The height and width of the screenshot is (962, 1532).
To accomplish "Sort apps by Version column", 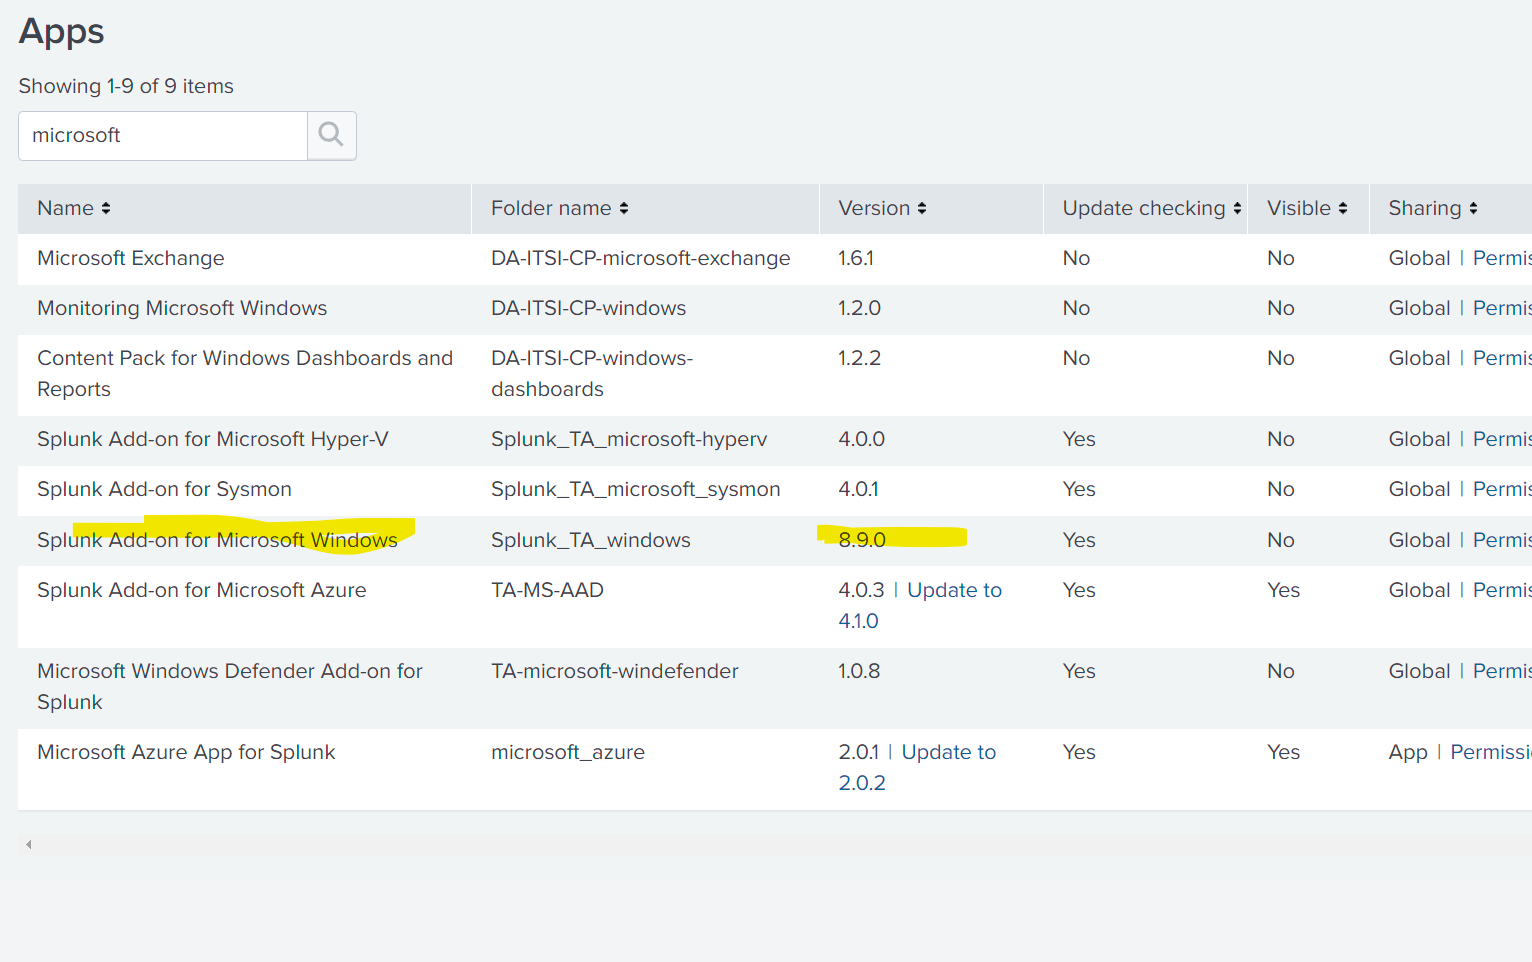I will click(882, 208).
